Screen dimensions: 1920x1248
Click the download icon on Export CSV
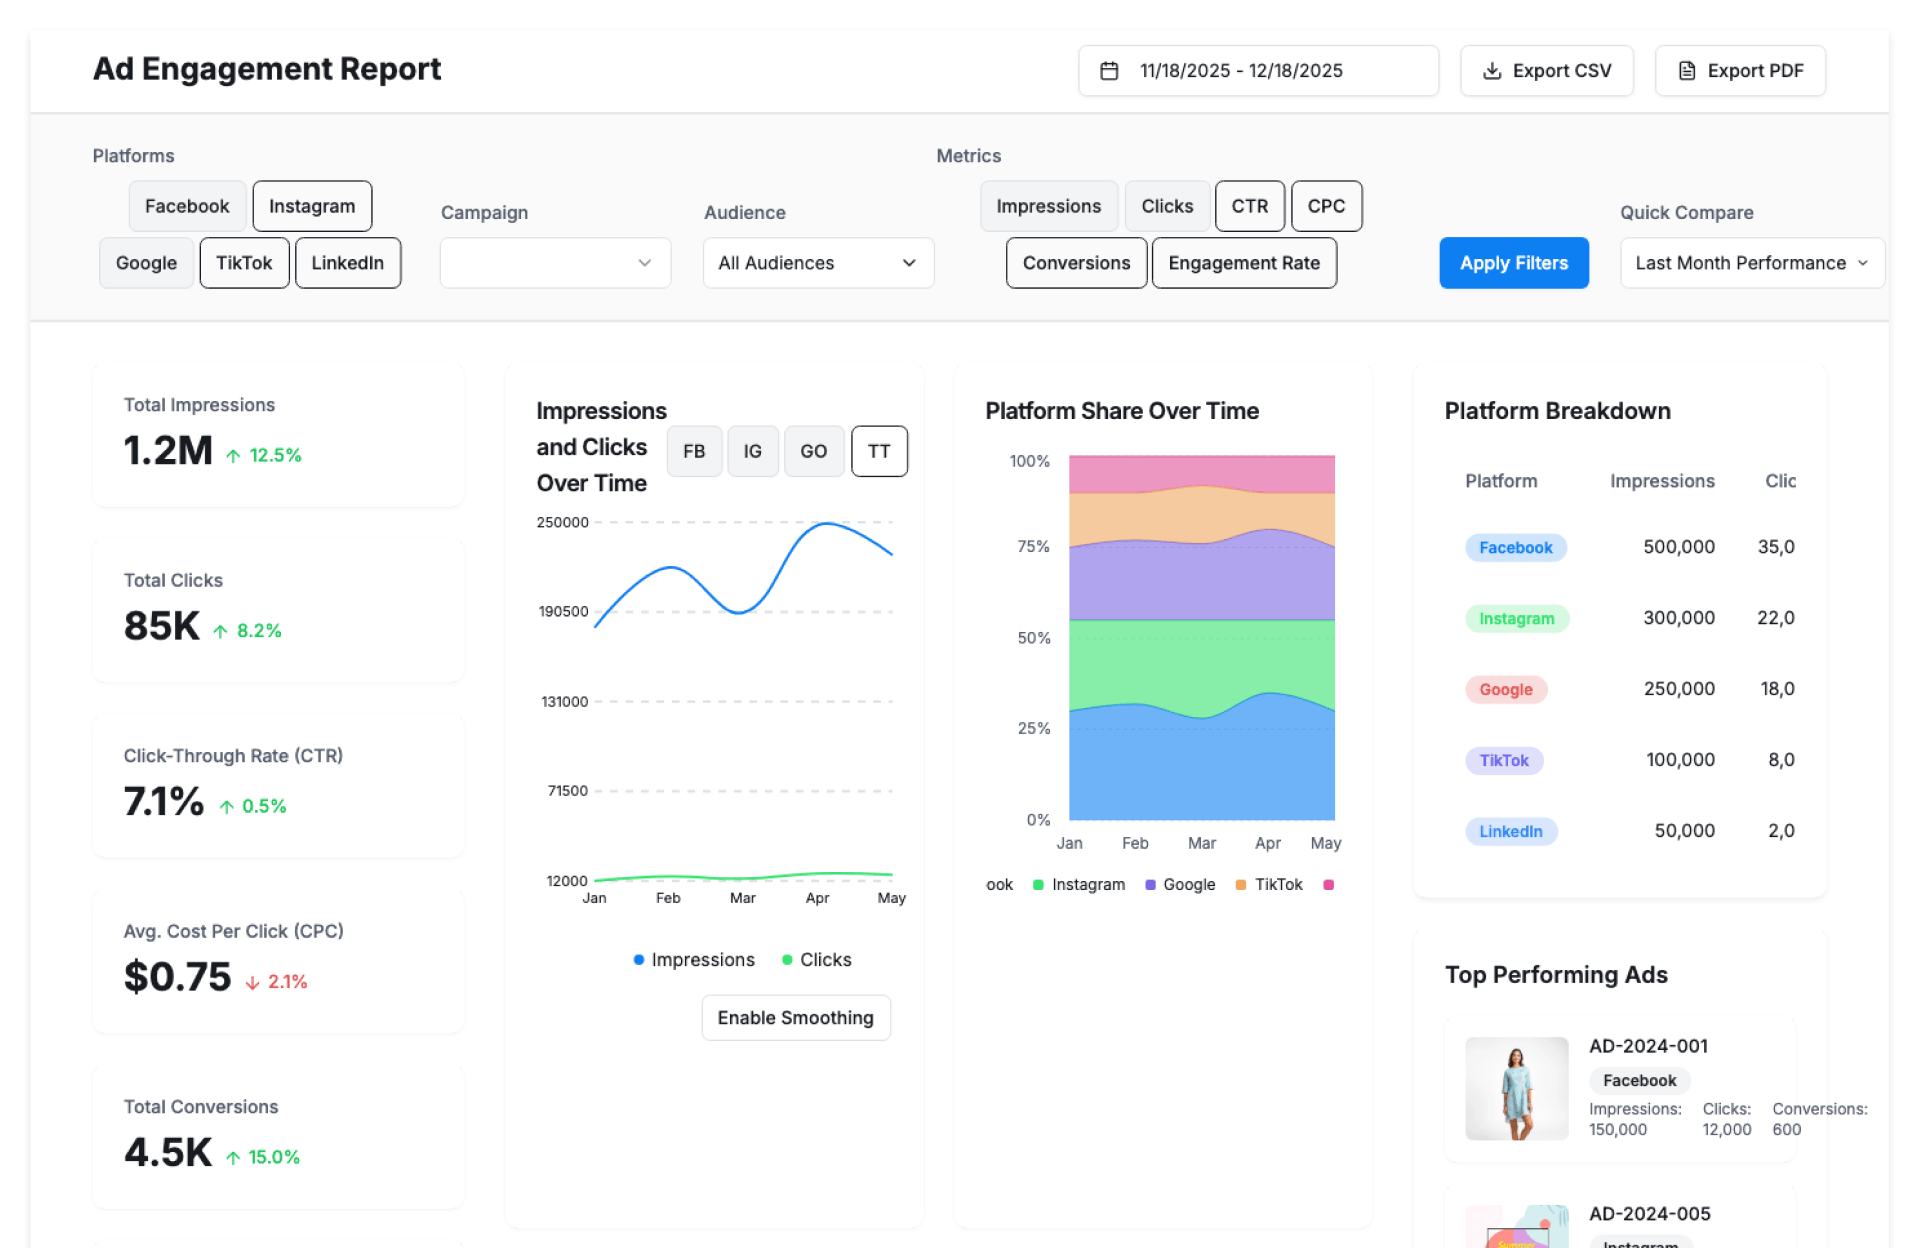pos(1491,71)
